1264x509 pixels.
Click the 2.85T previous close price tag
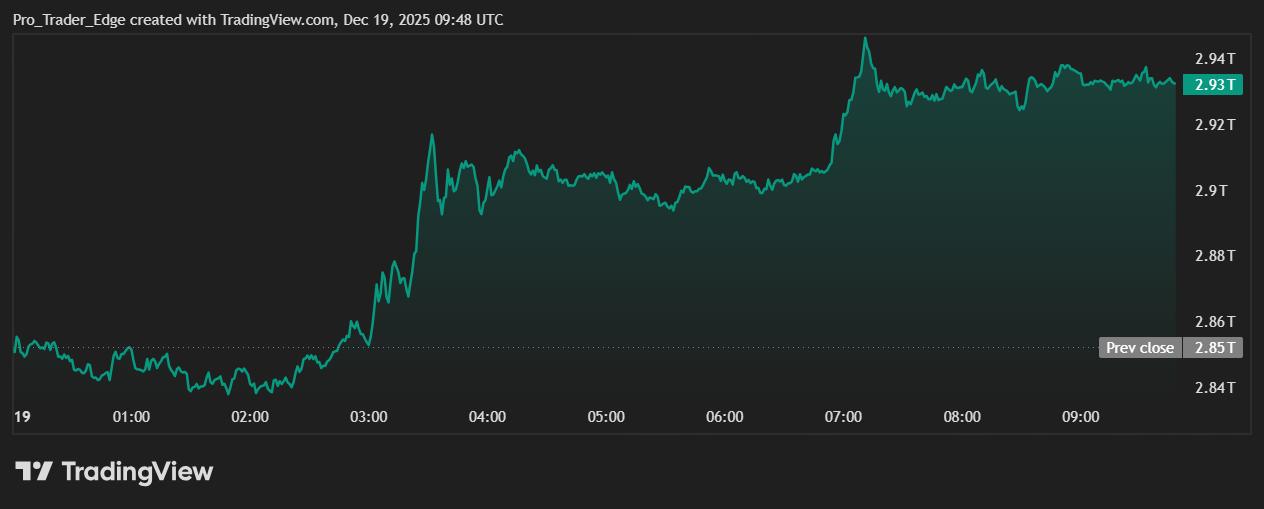click(1213, 348)
